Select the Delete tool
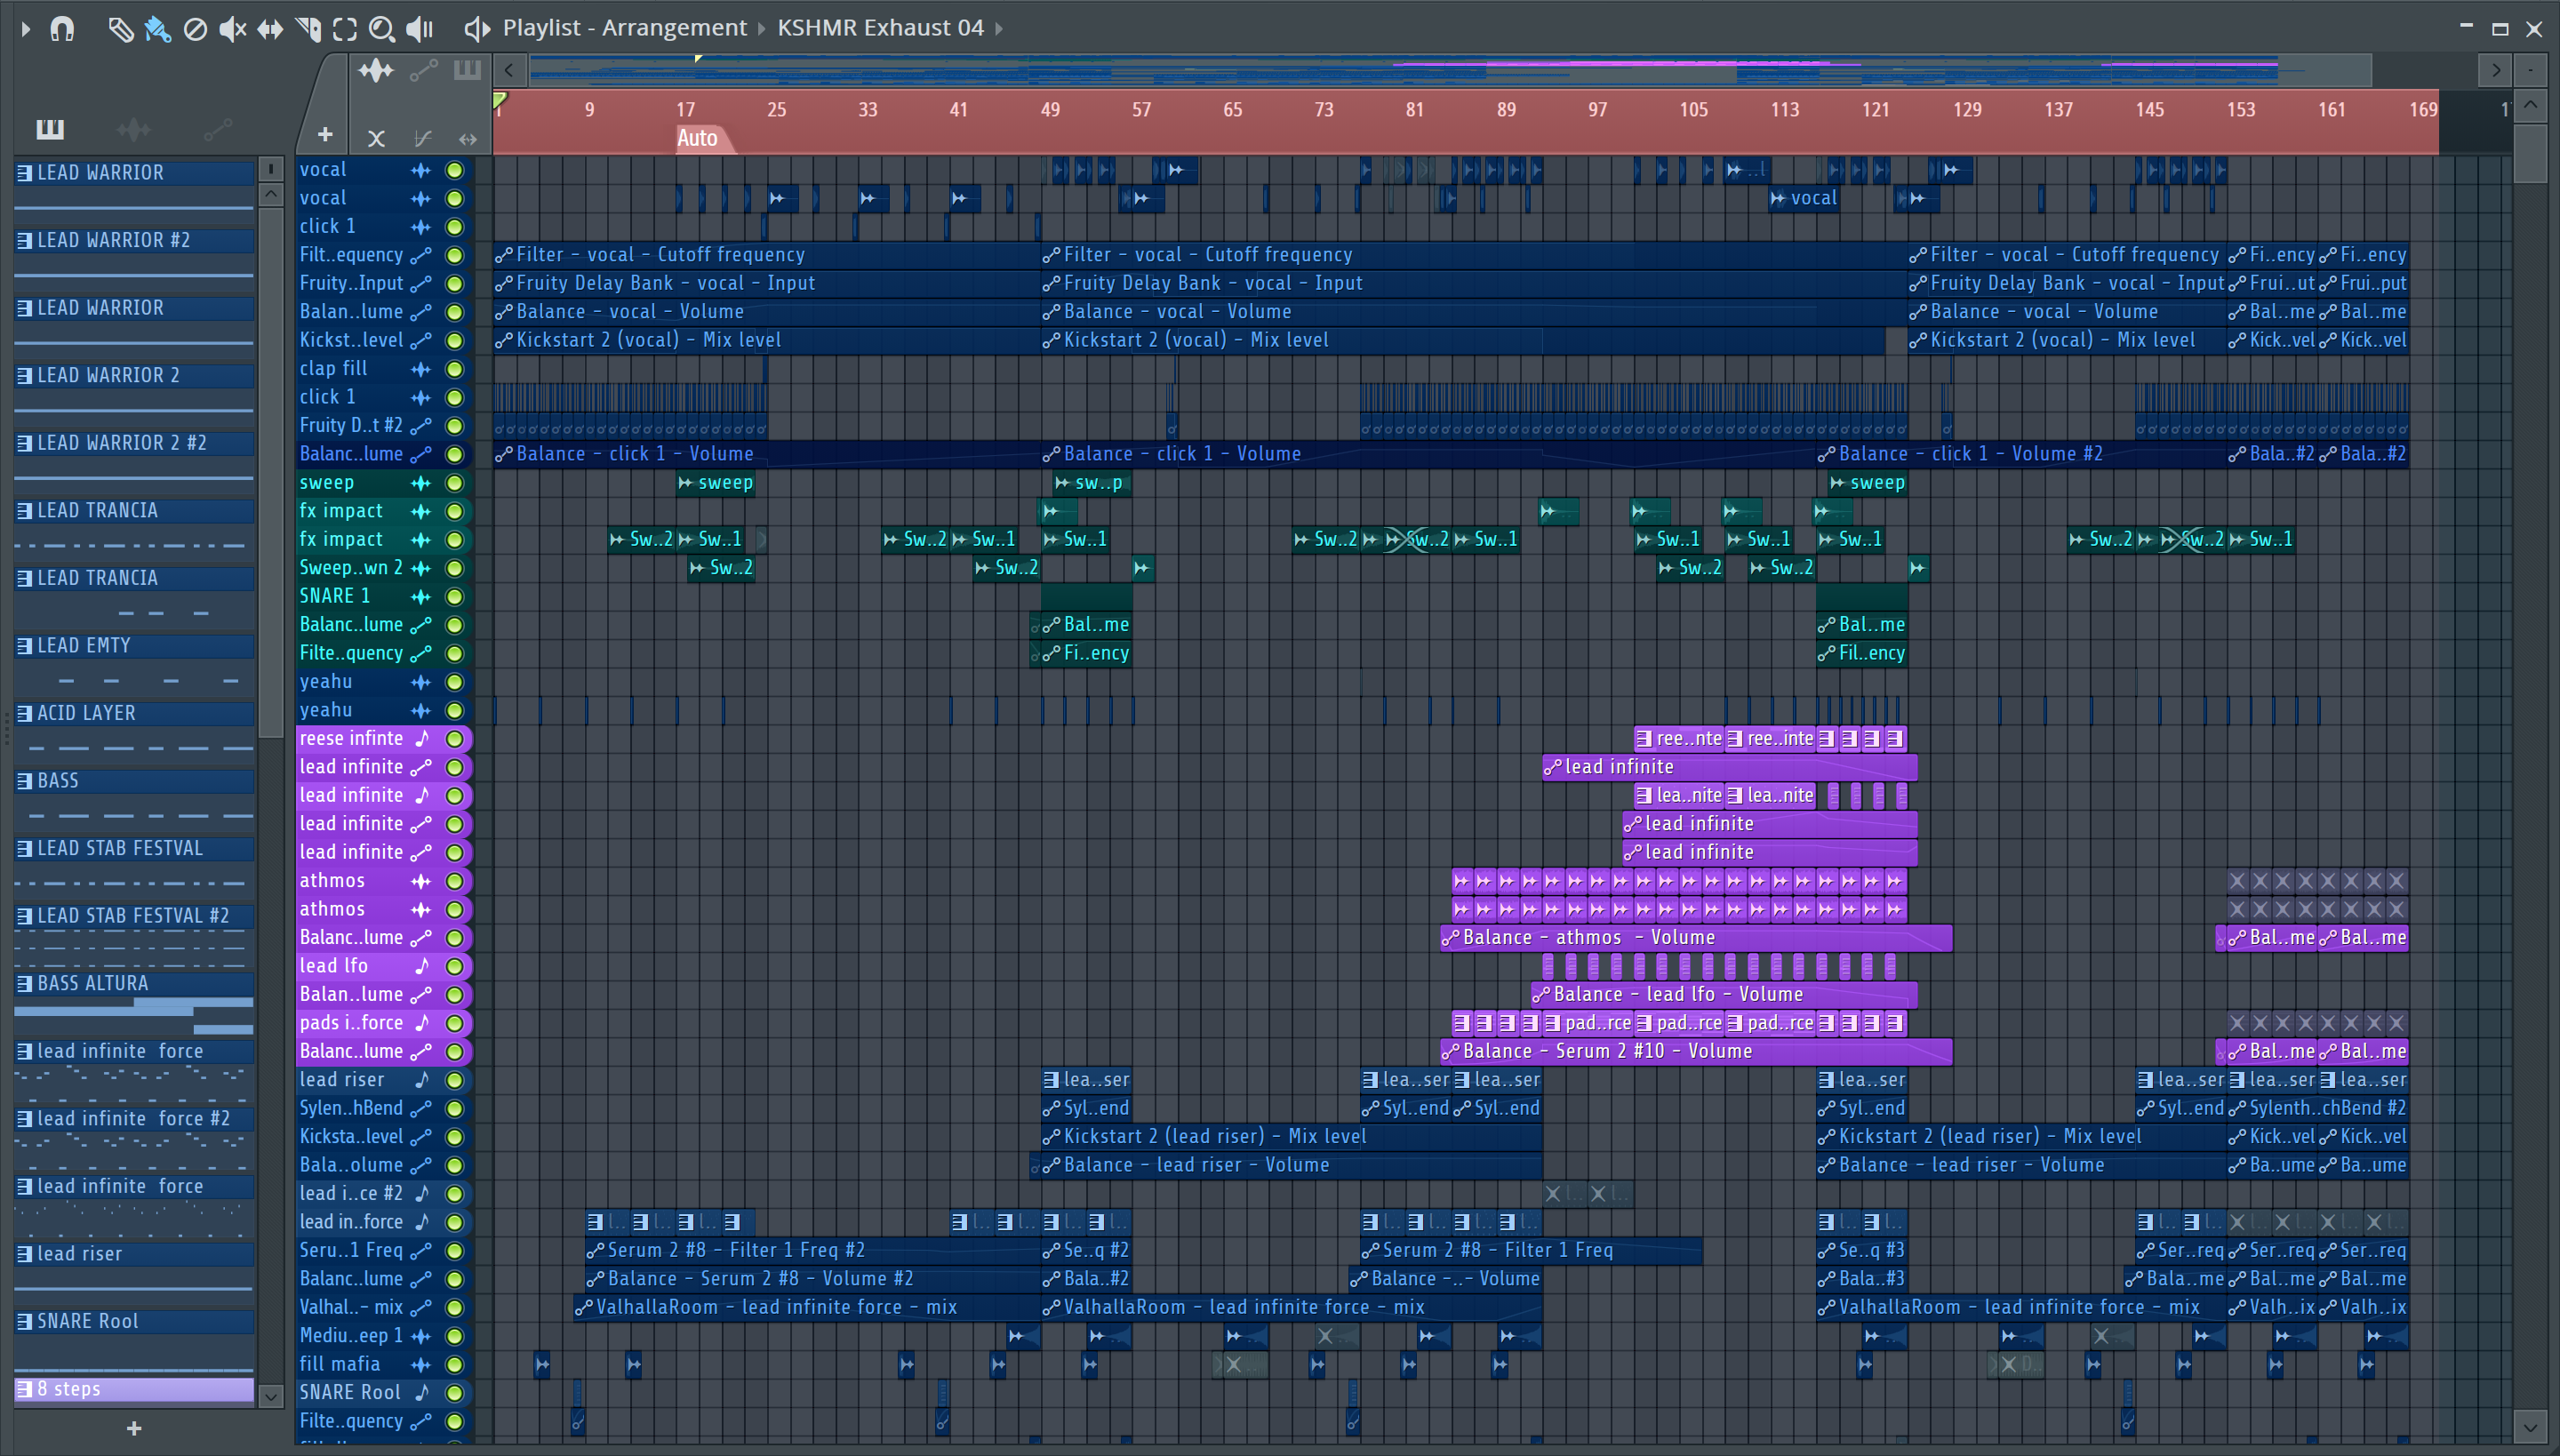Screen dimensions: 2560x1456 [195, 28]
